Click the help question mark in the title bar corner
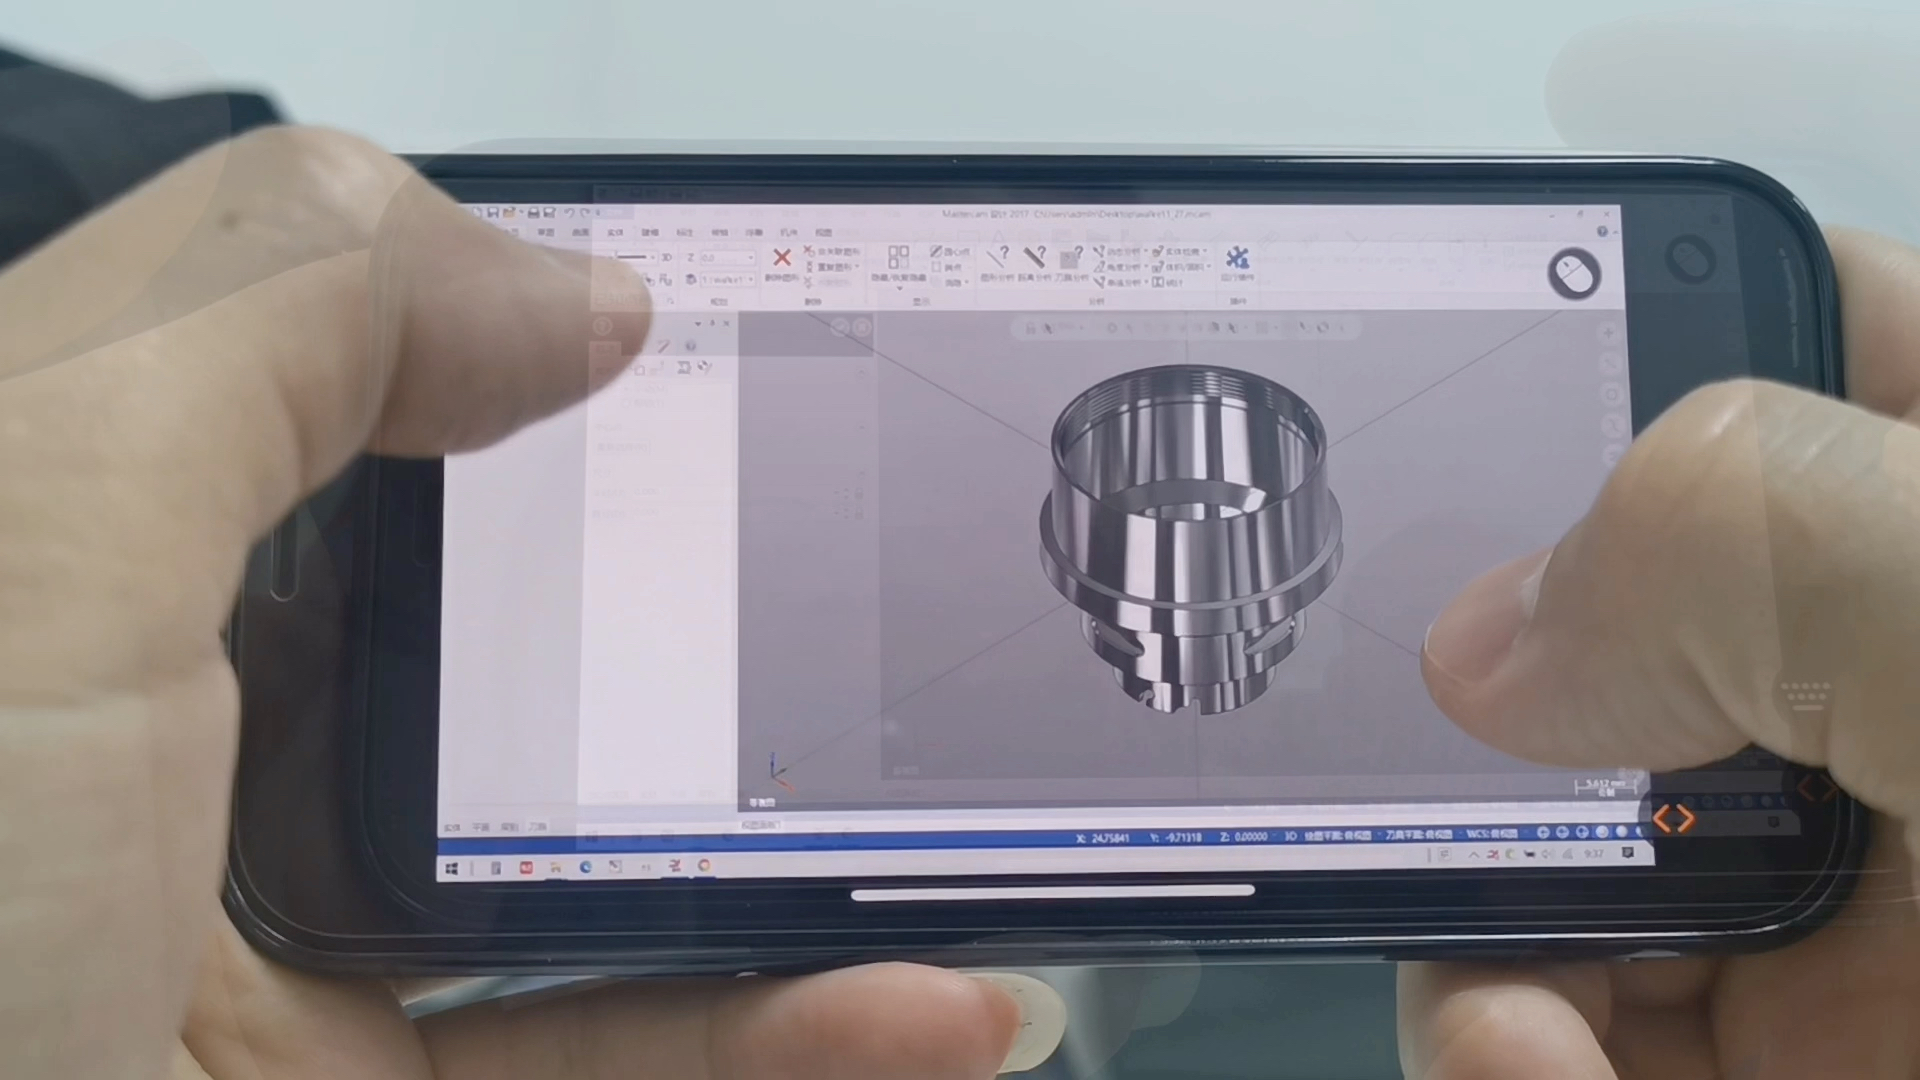The image size is (1920, 1080). [x=1602, y=231]
